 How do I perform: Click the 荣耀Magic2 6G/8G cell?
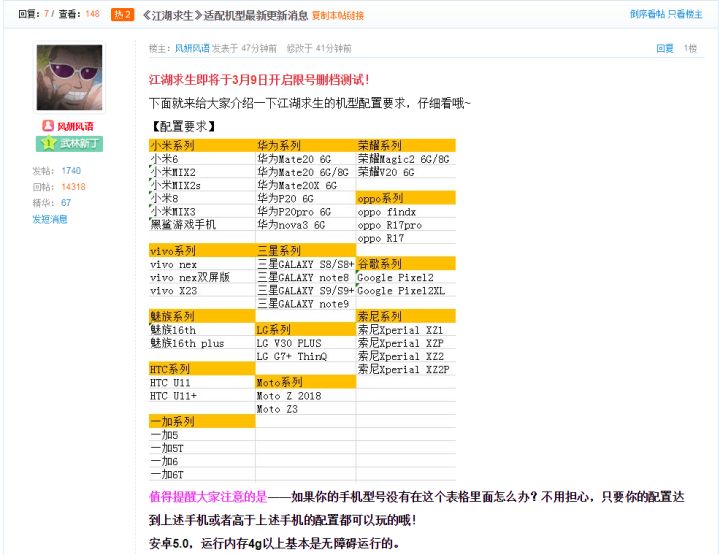(406, 159)
